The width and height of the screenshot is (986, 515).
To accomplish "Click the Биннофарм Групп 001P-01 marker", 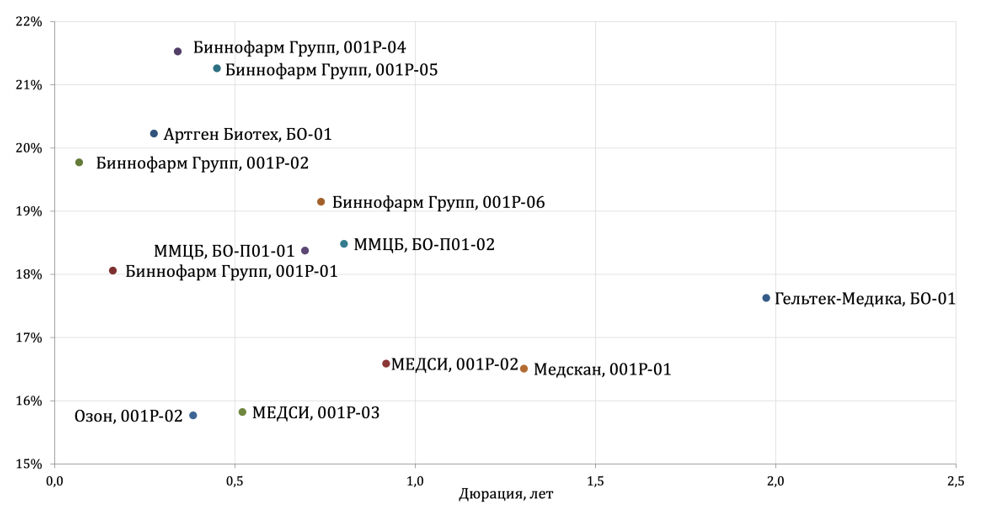I will pyautogui.click(x=113, y=271).
